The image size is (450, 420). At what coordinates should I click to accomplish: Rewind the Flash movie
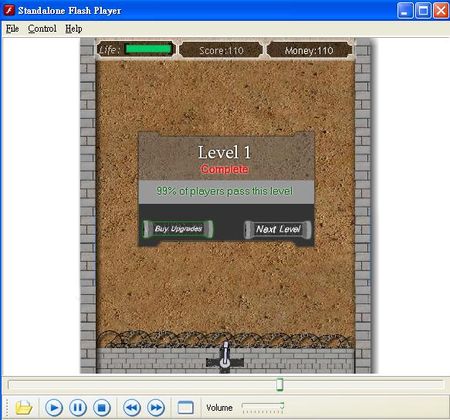tap(132, 407)
